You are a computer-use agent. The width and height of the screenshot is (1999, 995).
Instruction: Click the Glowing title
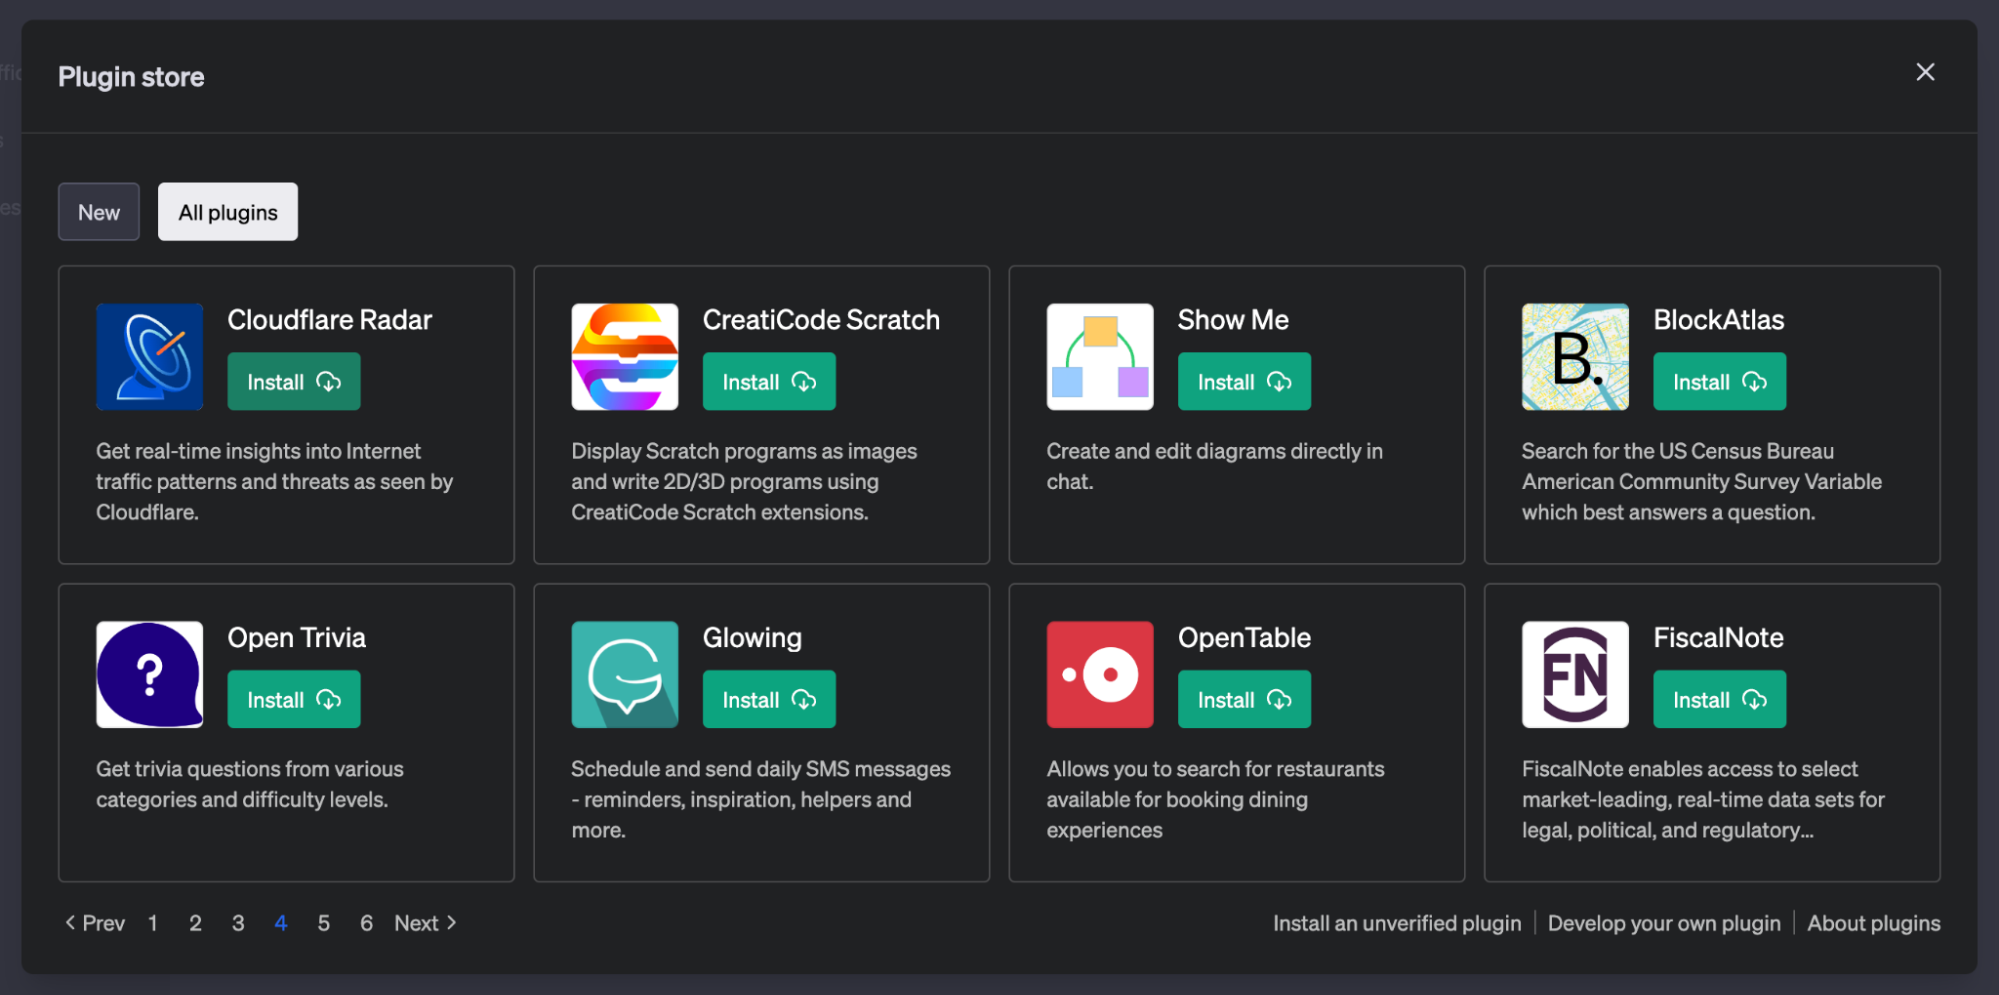point(752,638)
